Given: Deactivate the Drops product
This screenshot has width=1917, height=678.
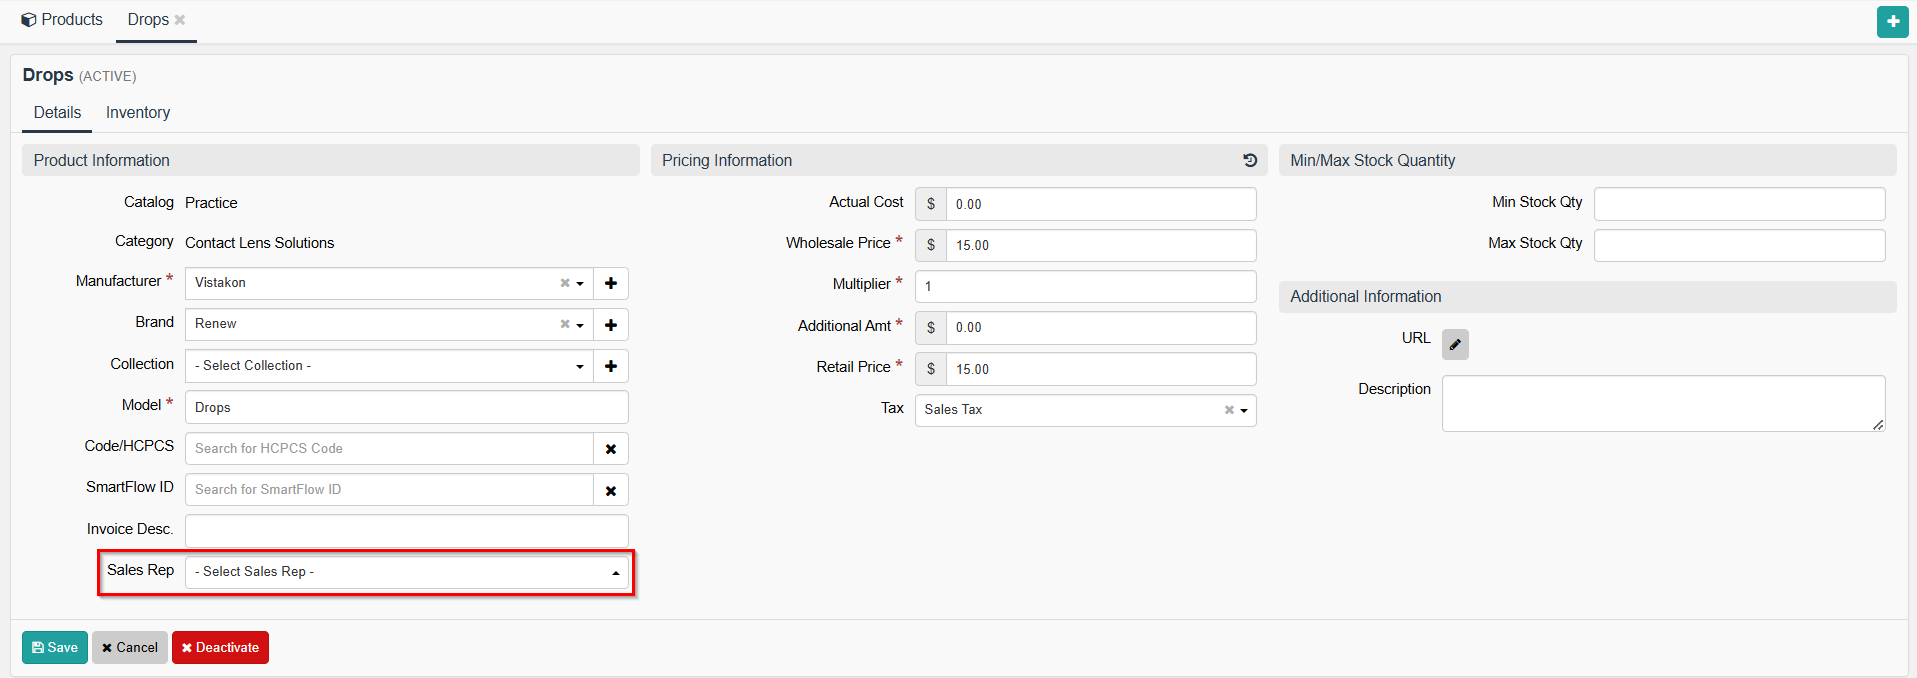Looking at the screenshot, I should point(220,647).
